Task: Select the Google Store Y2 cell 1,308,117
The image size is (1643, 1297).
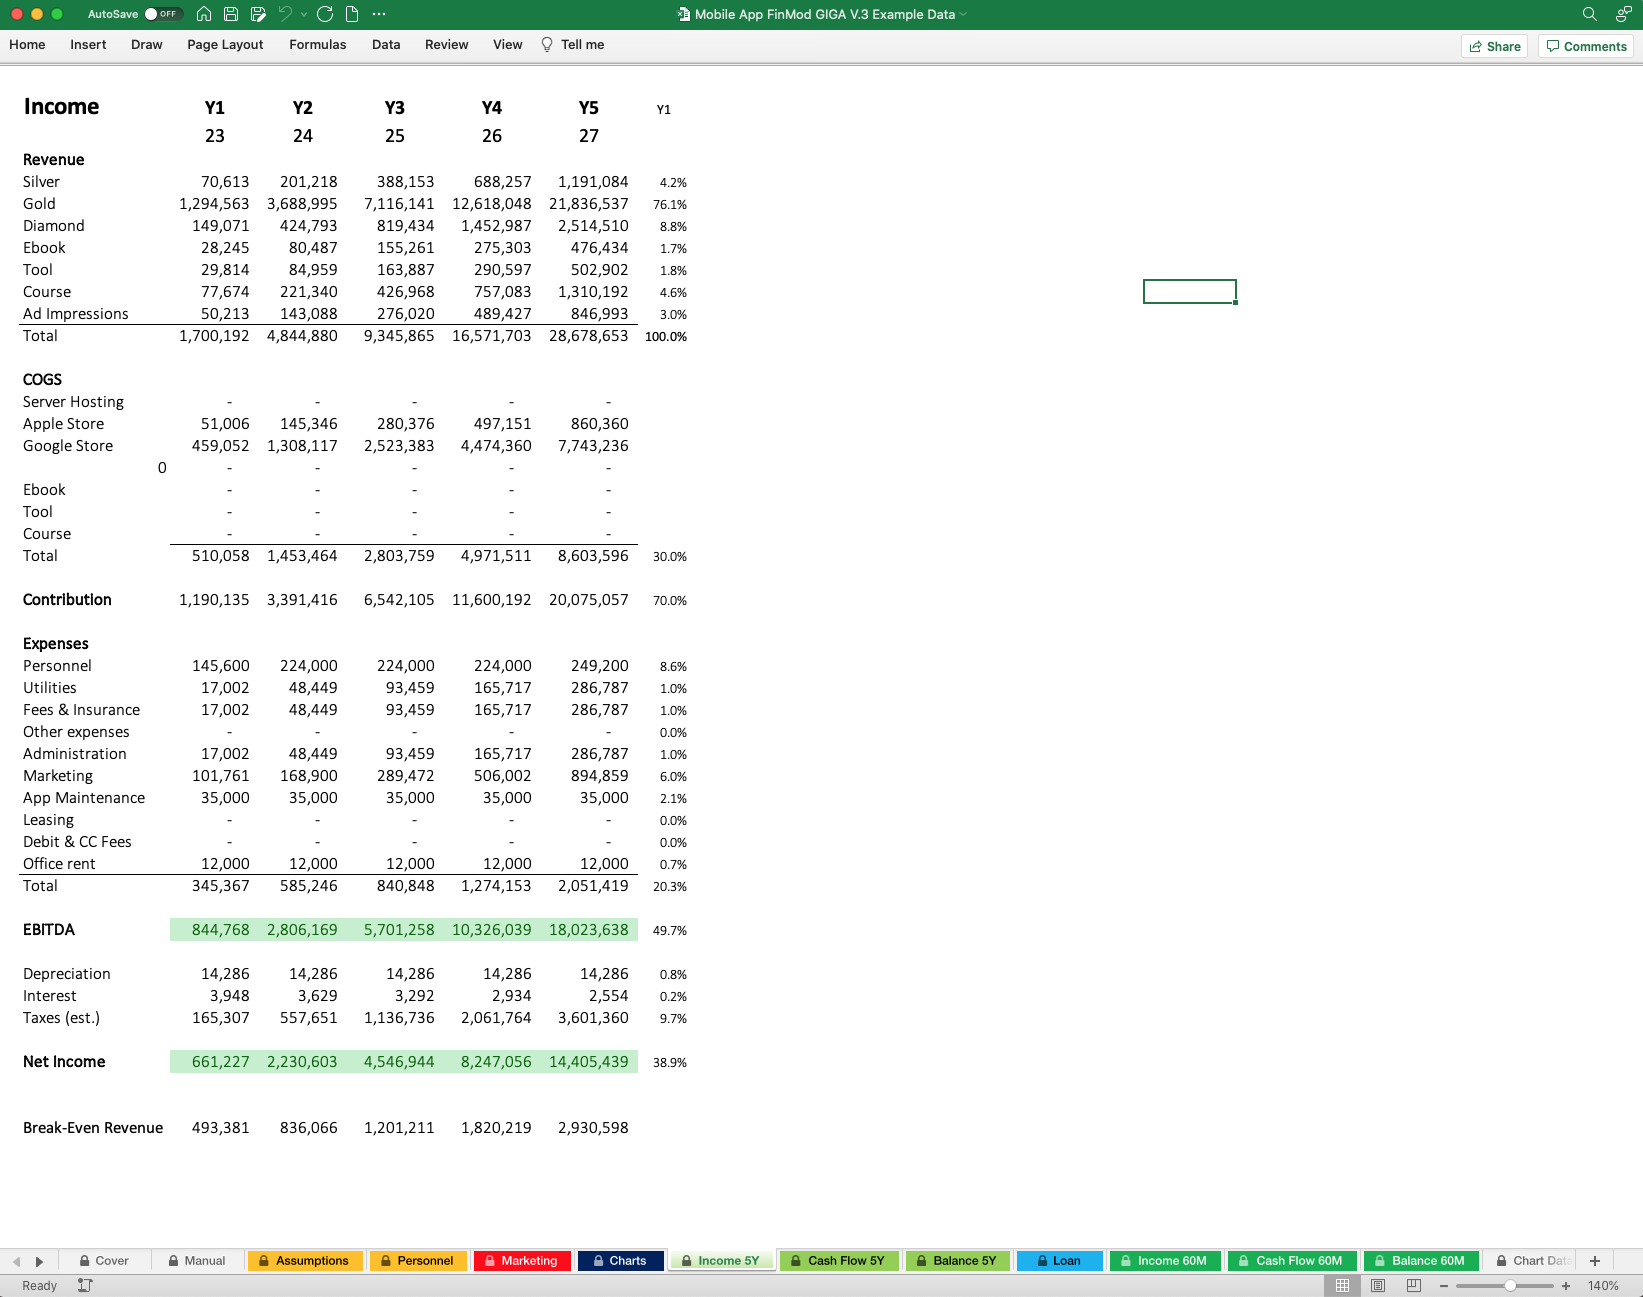Action: 302,446
